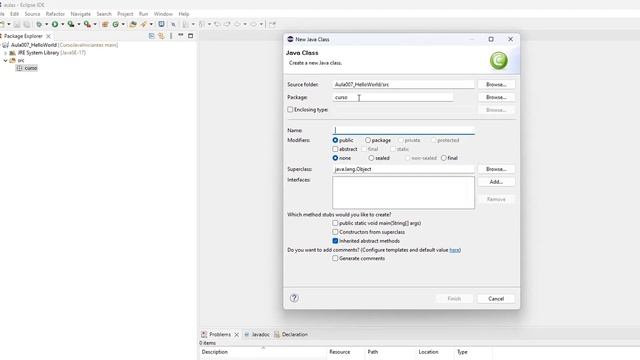Screen dimensions: 640x360
Task: Open the comment templates 'here' link
Action: tap(455, 250)
